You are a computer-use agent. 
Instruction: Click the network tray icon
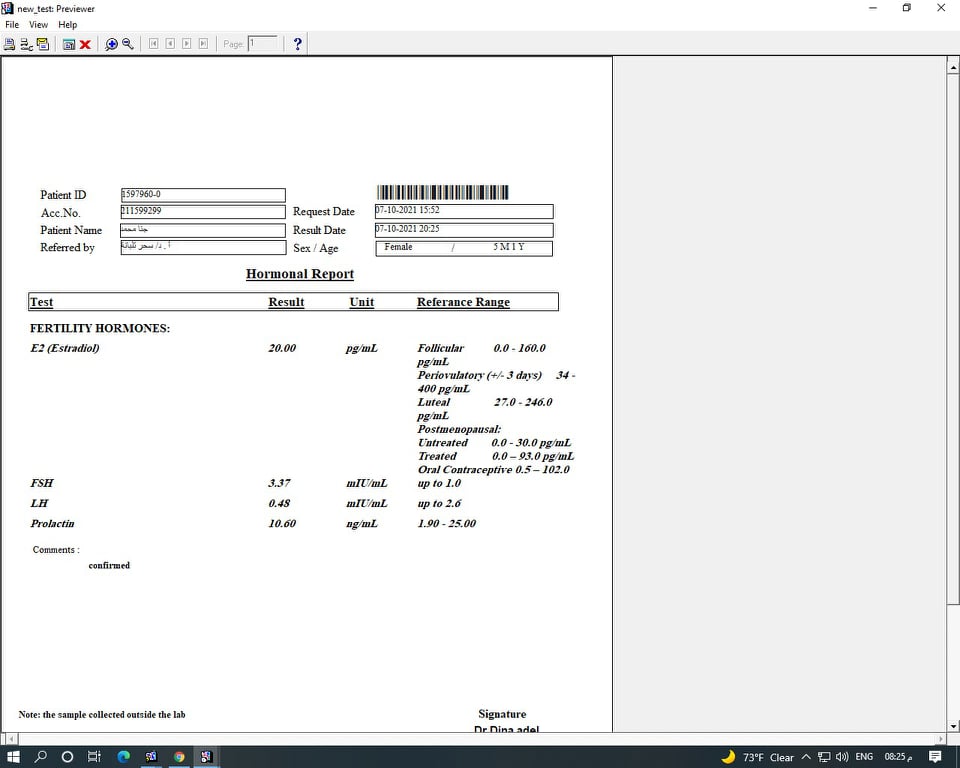pos(824,757)
